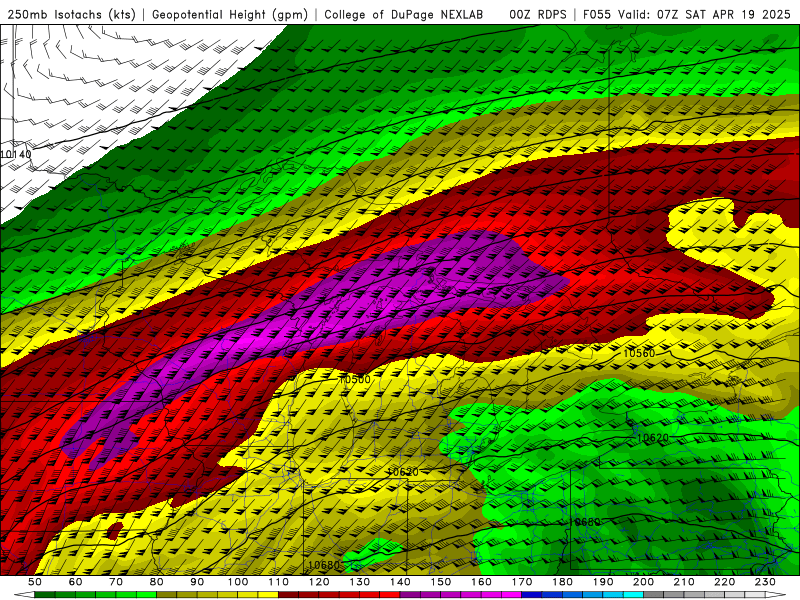Select the bright red swatch just before 140
800x600 pixels.
click(x=390, y=595)
